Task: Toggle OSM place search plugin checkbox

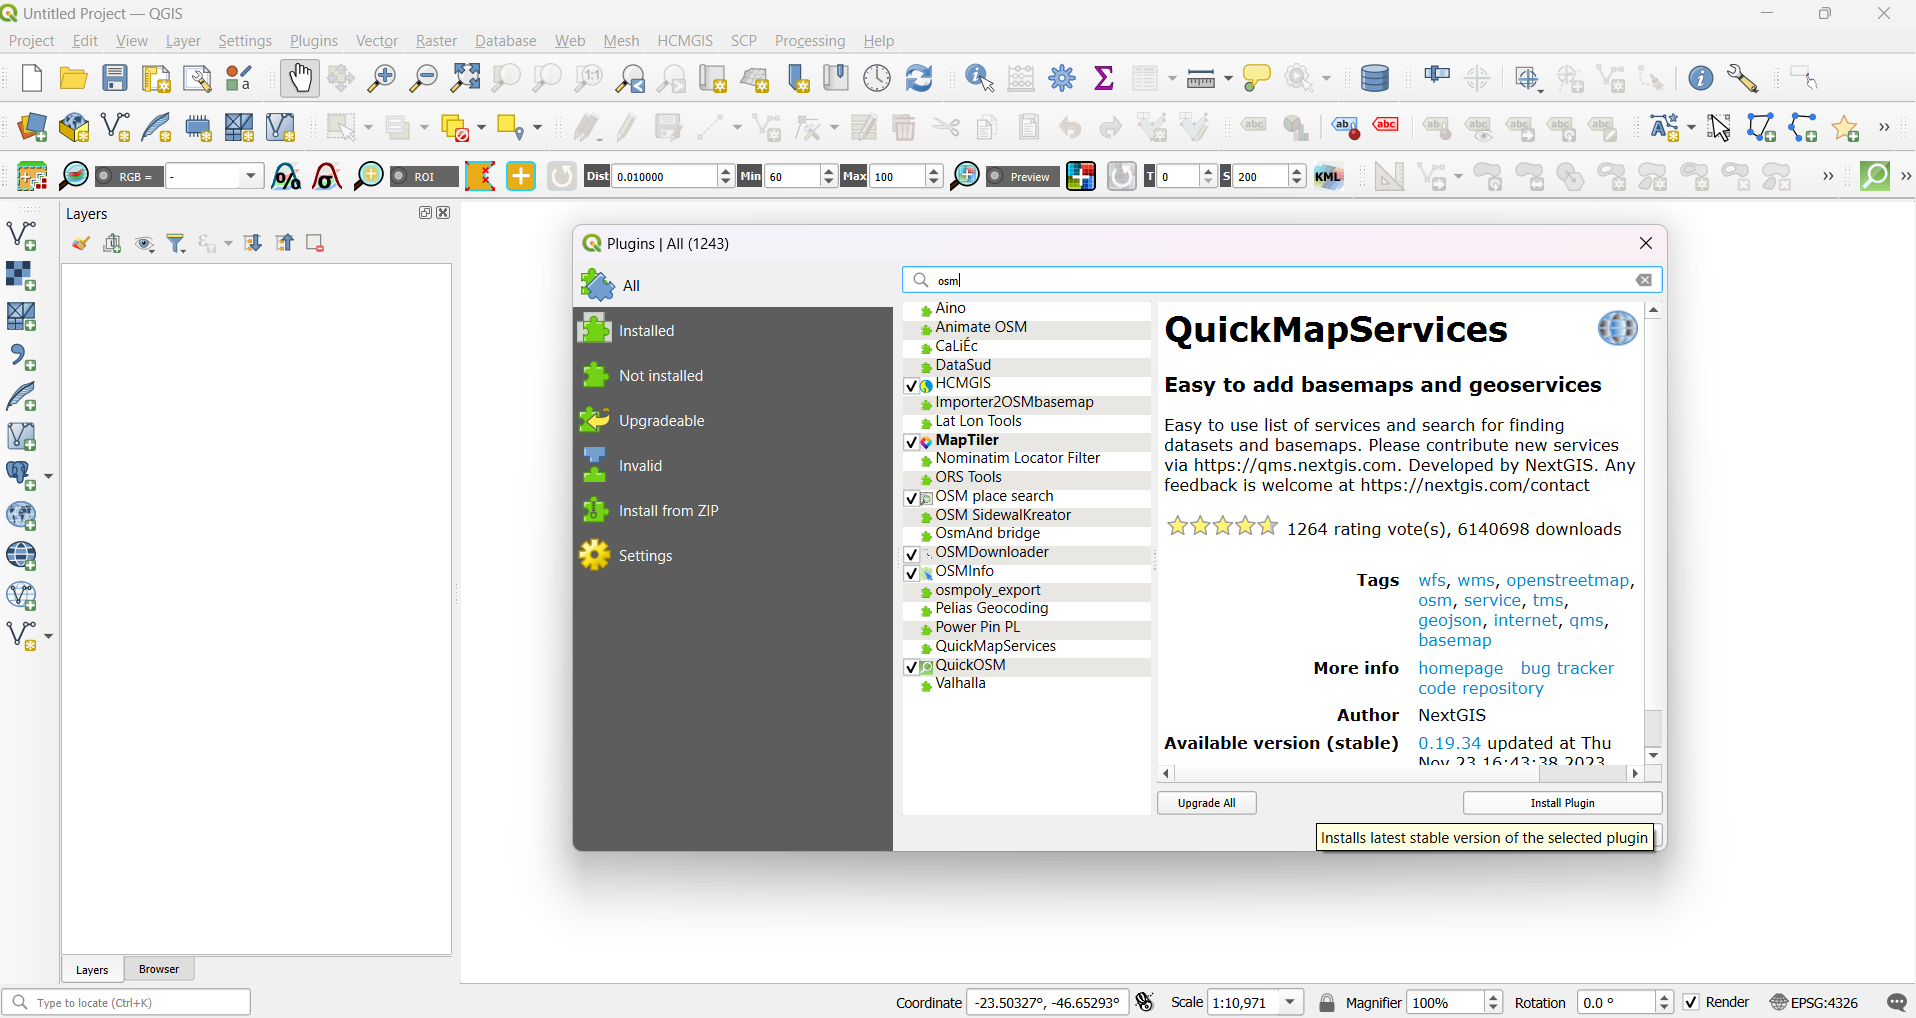Action: [x=911, y=498]
